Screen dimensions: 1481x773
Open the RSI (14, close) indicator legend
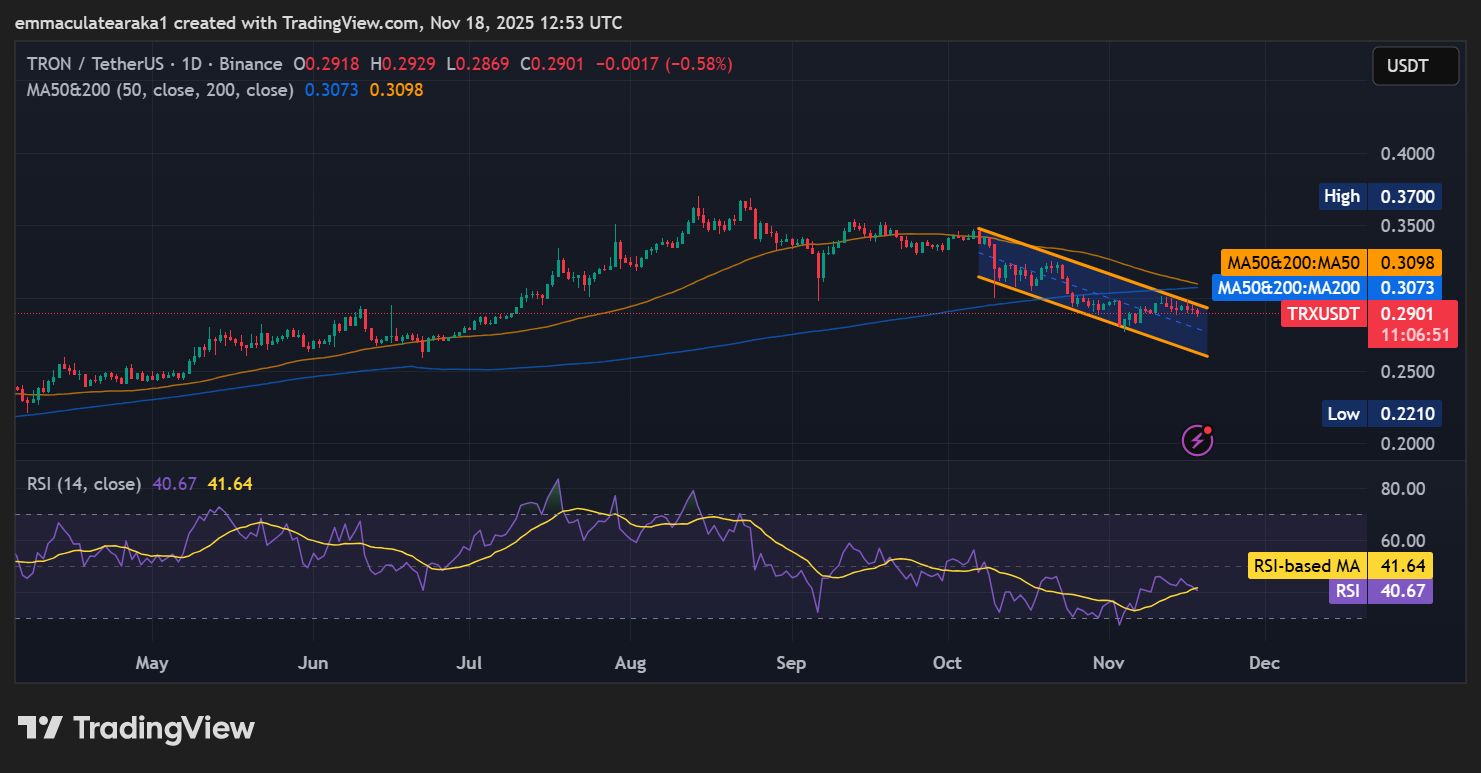[x=84, y=482]
